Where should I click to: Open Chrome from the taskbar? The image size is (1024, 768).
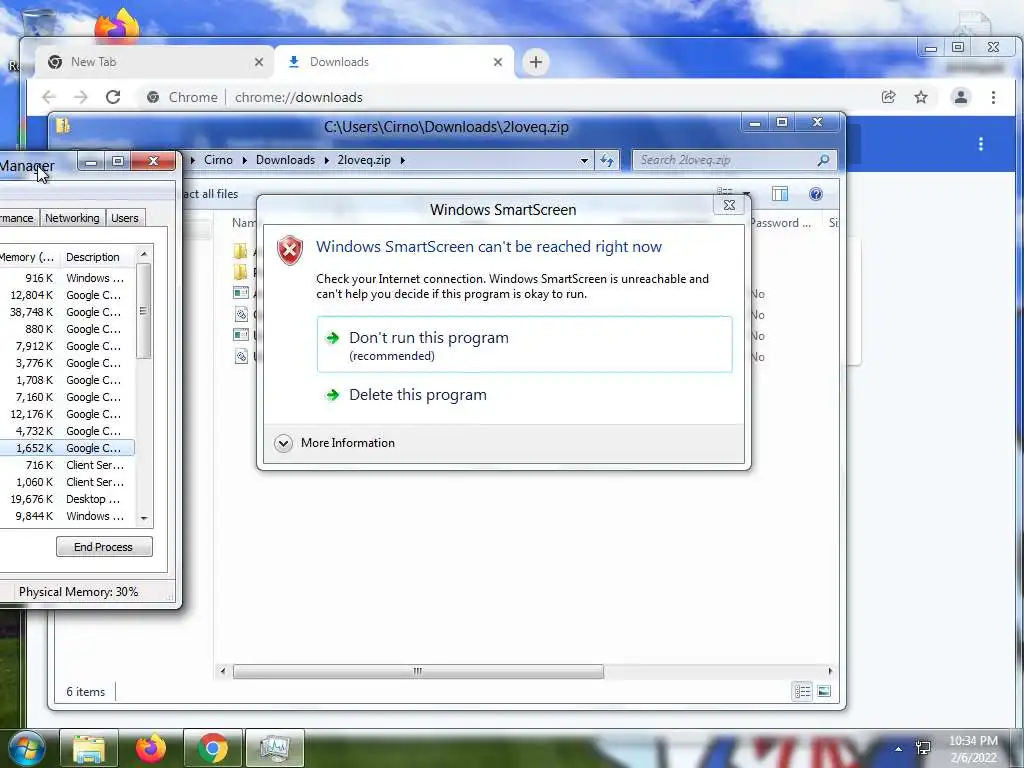point(213,748)
